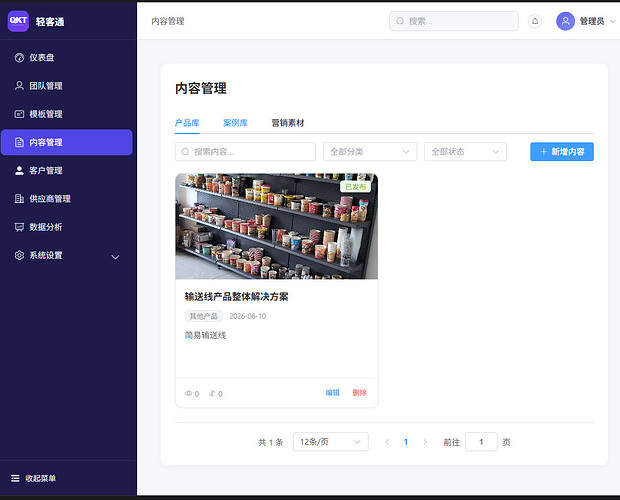Focus the top 搜索 search field
Image resolution: width=620 pixels, height=500 pixels.
coord(454,21)
